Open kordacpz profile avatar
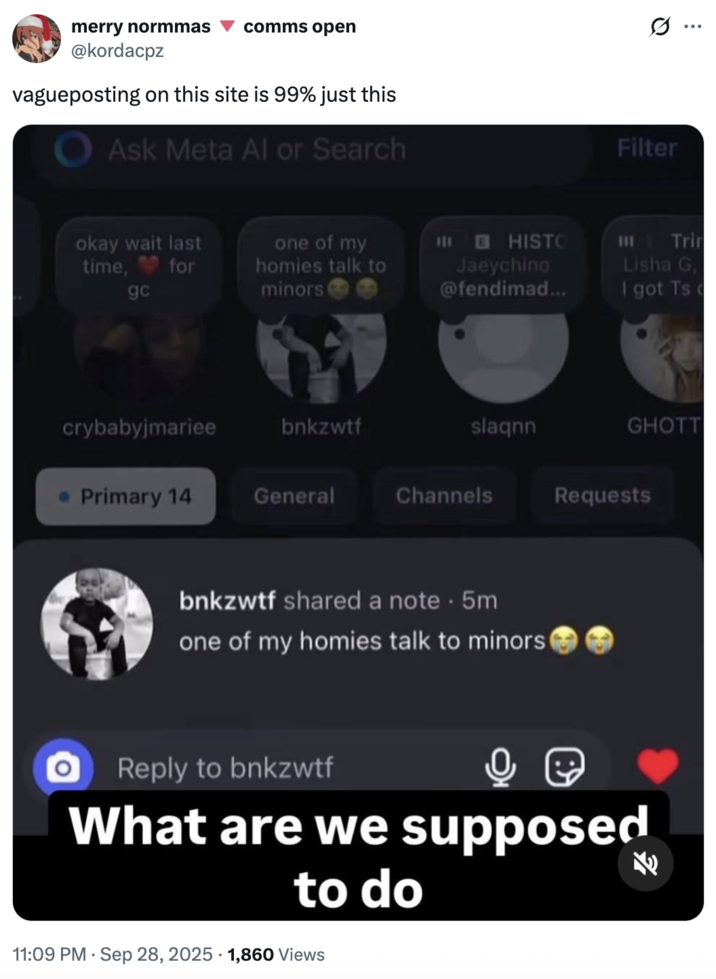The image size is (716, 979). [x=37, y=38]
